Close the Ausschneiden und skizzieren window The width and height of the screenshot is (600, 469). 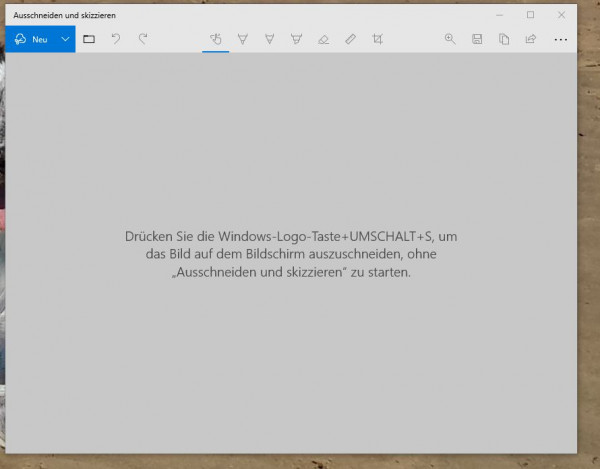coord(561,15)
